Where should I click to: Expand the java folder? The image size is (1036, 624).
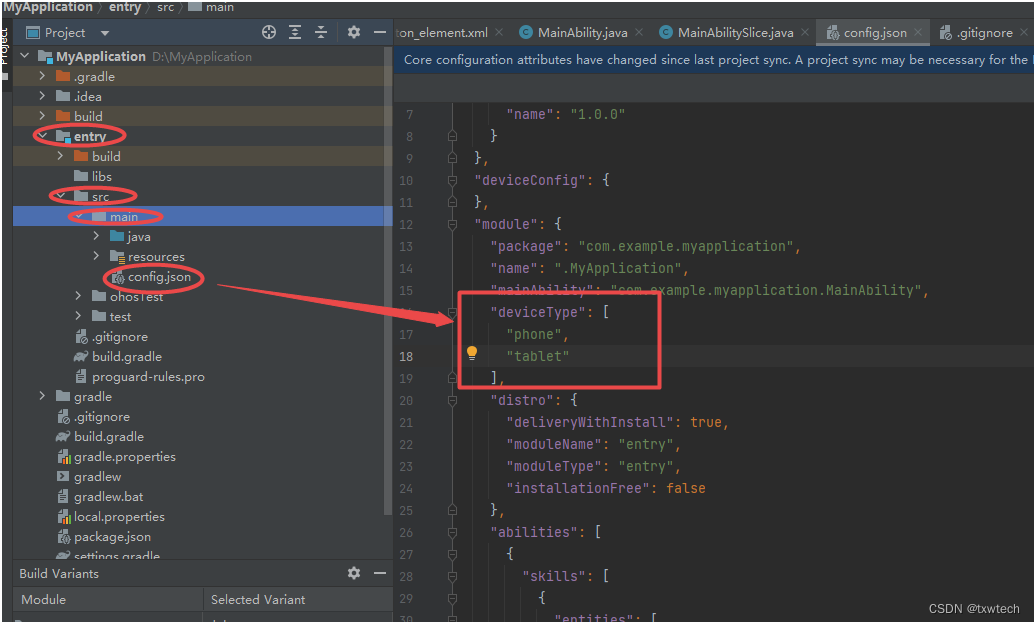[x=96, y=236]
